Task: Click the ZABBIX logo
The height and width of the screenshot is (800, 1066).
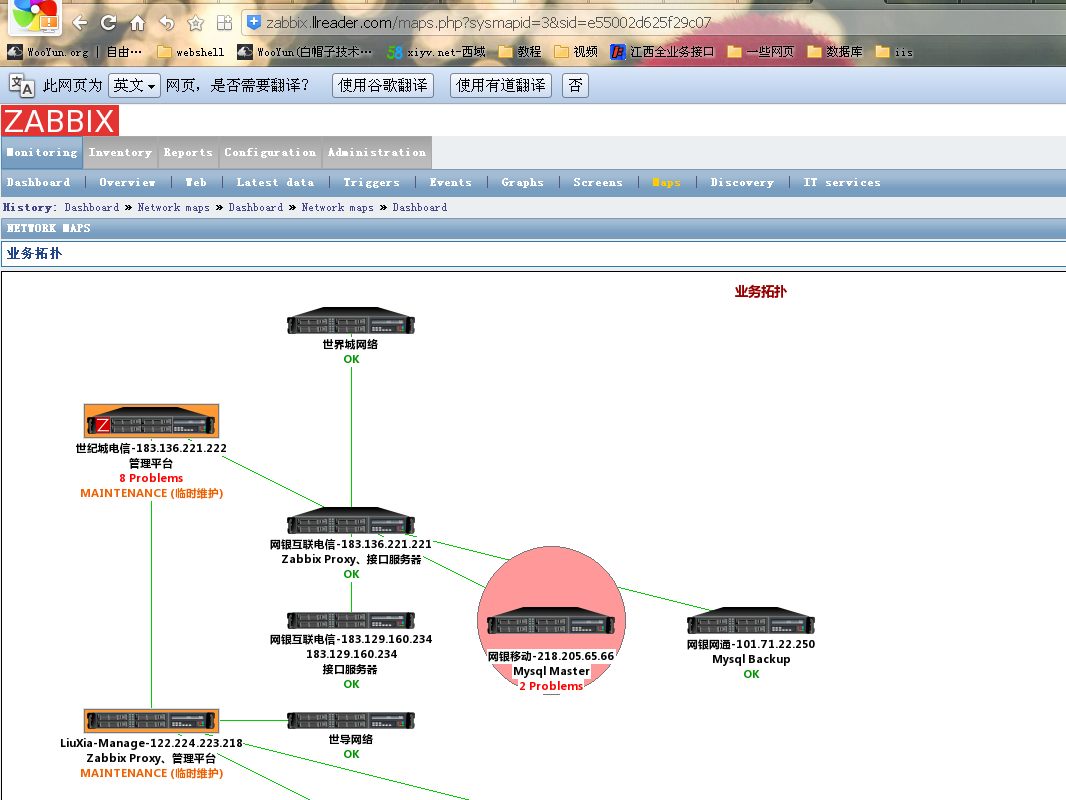Action: 60,121
